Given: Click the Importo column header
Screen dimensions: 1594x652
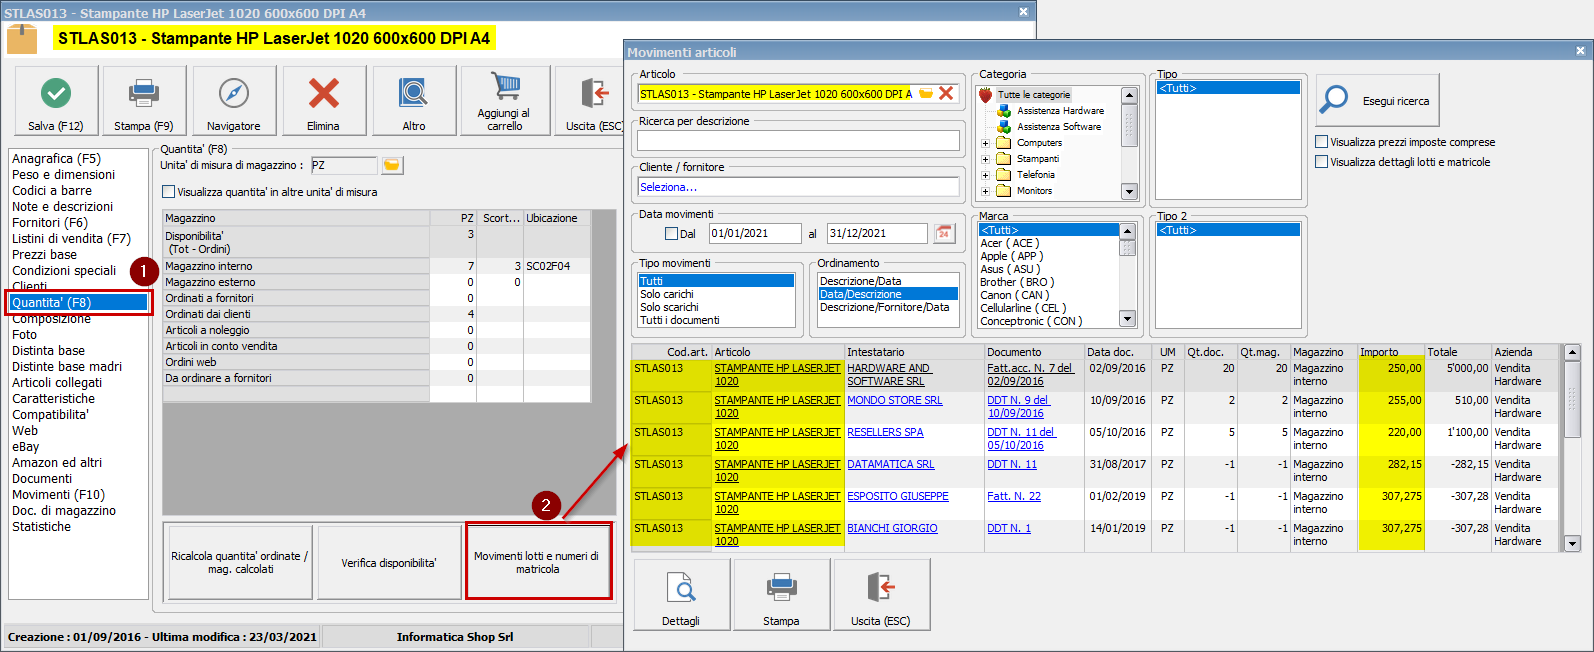Looking at the screenshot, I should pos(1391,352).
